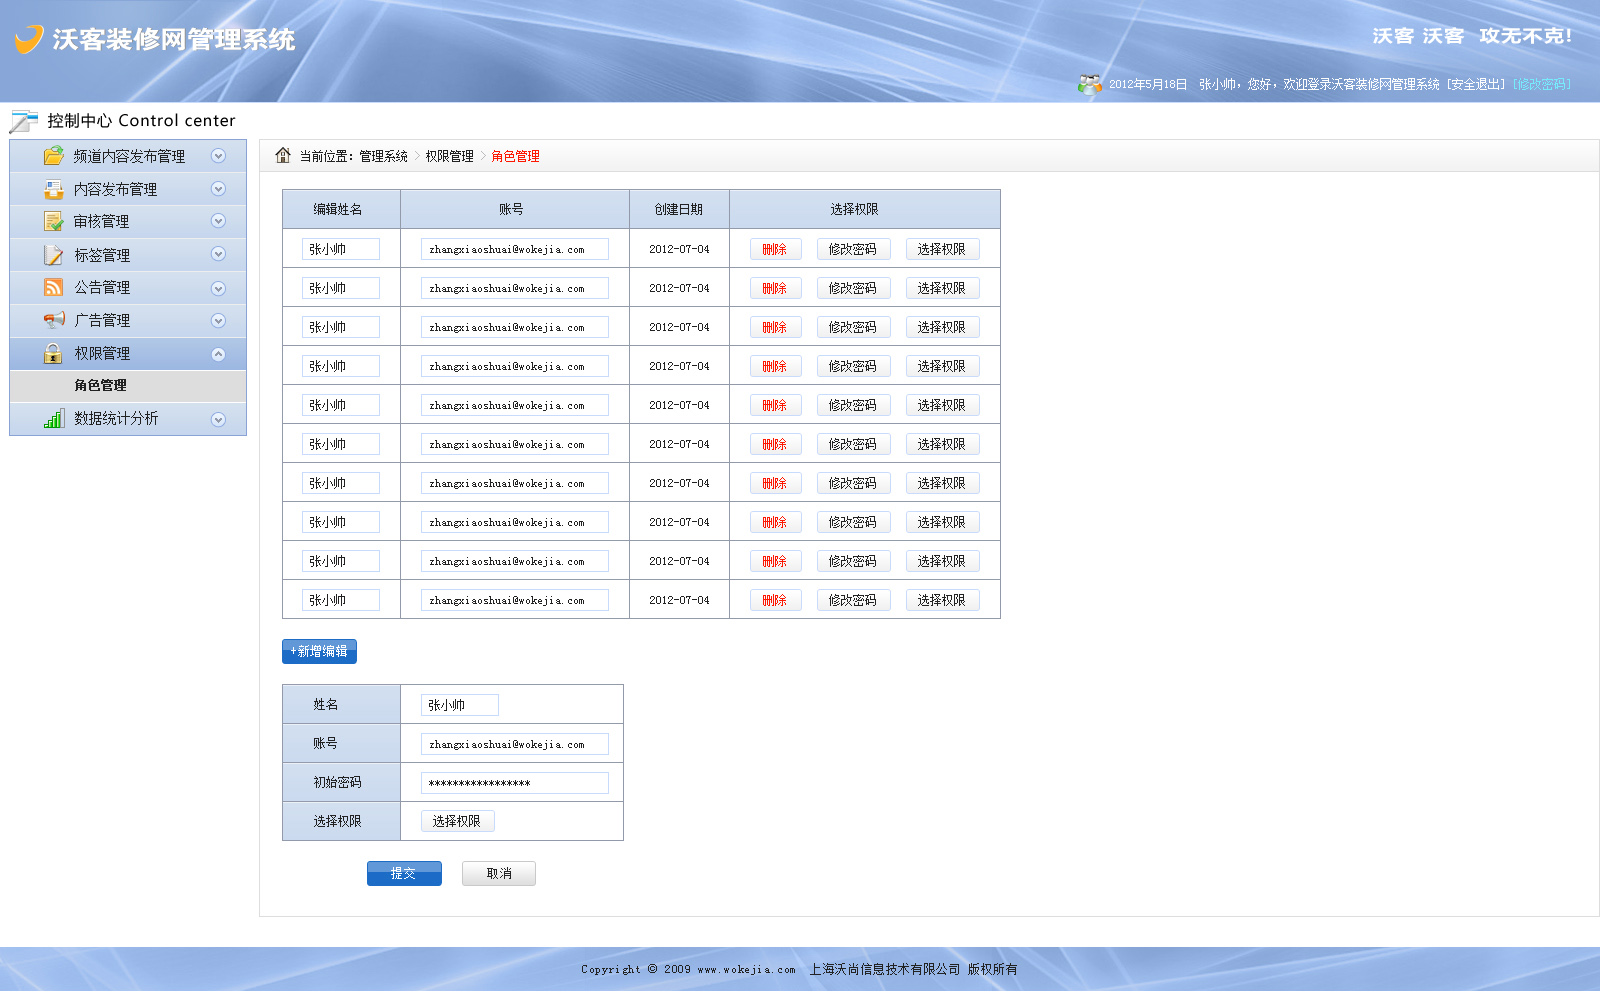Click 选择权限 in the fourth table row
The image size is (1600, 1000).
coord(942,366)
